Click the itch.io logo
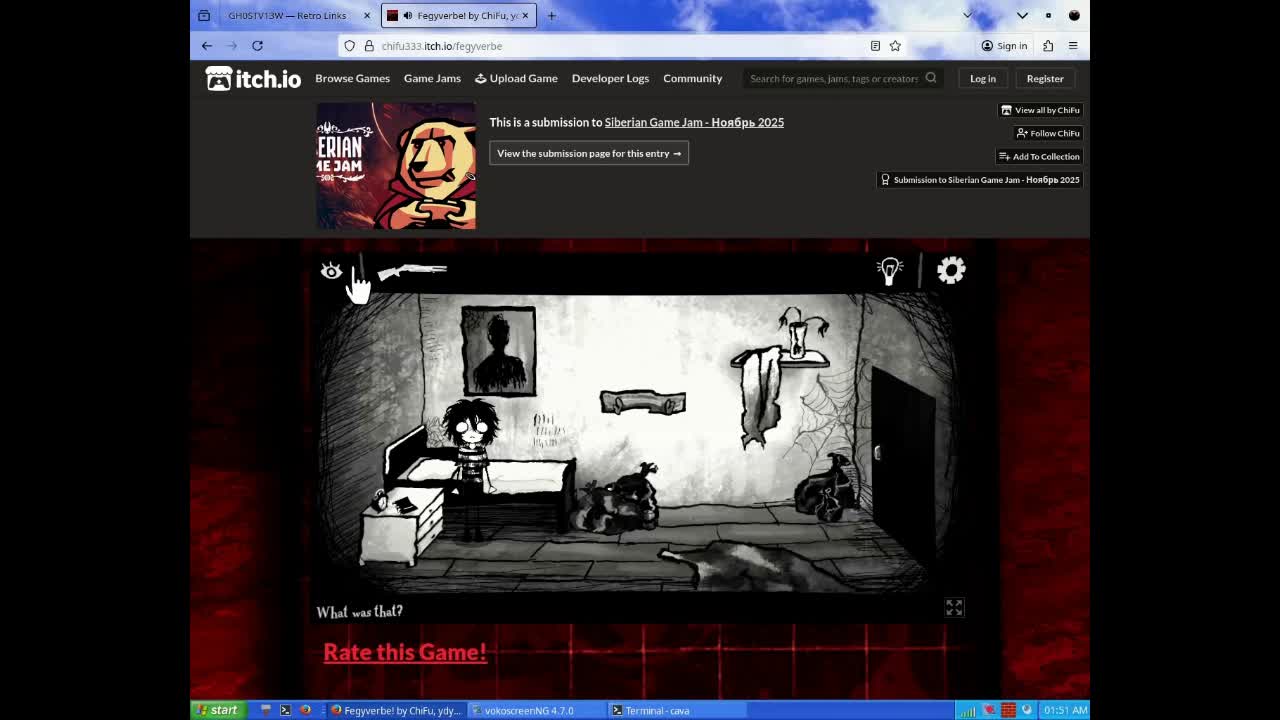Image resolution: width=1280 pixels, height=720 pixels. point(253,78)
